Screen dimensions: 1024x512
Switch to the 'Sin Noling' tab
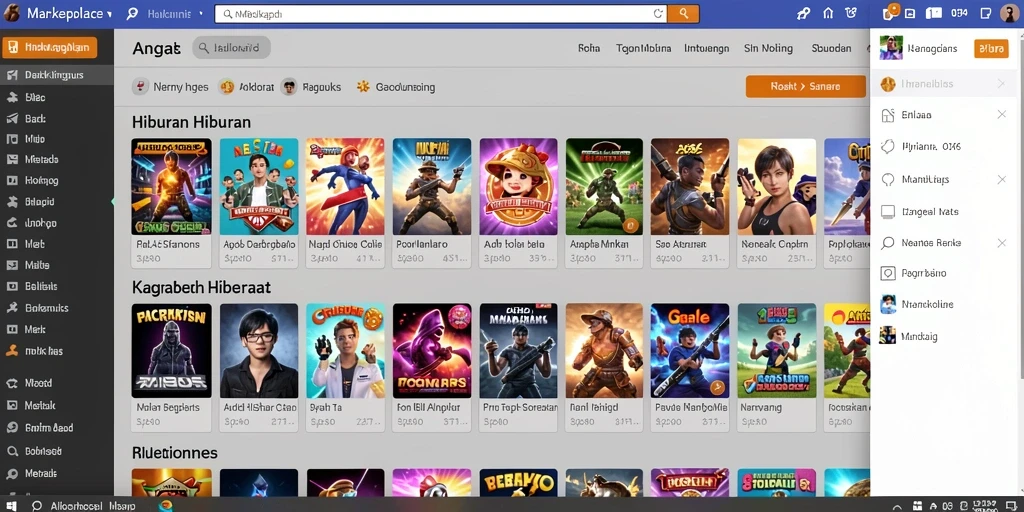tap(768, 48)
